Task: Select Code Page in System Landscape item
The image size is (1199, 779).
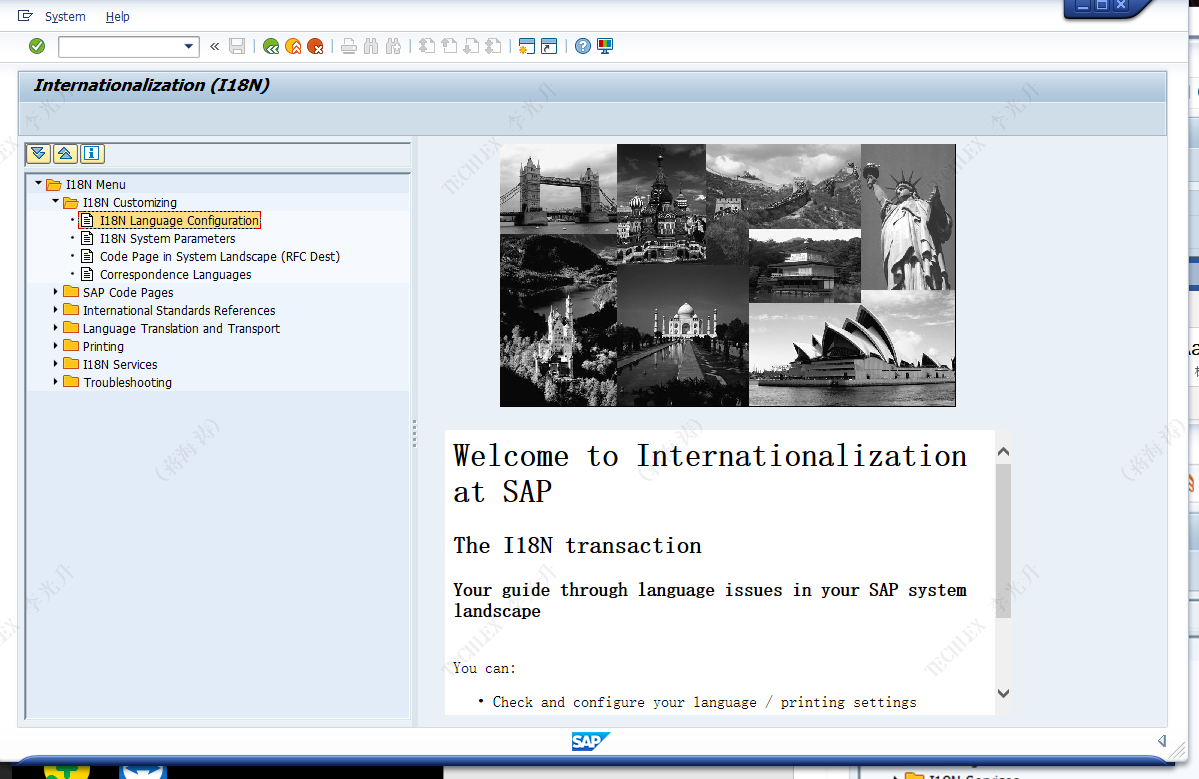Action: [219, 256]
